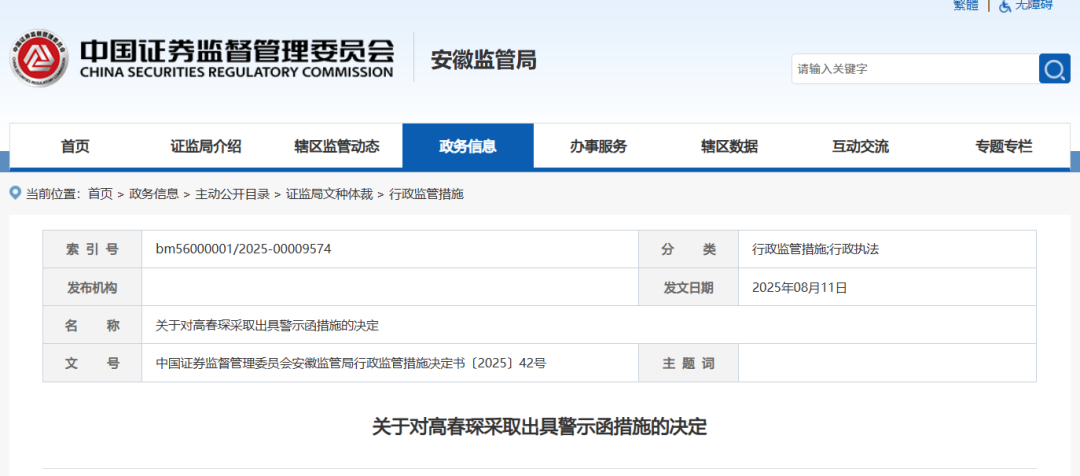Image resolution: width=1080 pixels, height=476 pixels.
Task: Open the 证监局介绍 navigation tab
Action: click(206, 146)
